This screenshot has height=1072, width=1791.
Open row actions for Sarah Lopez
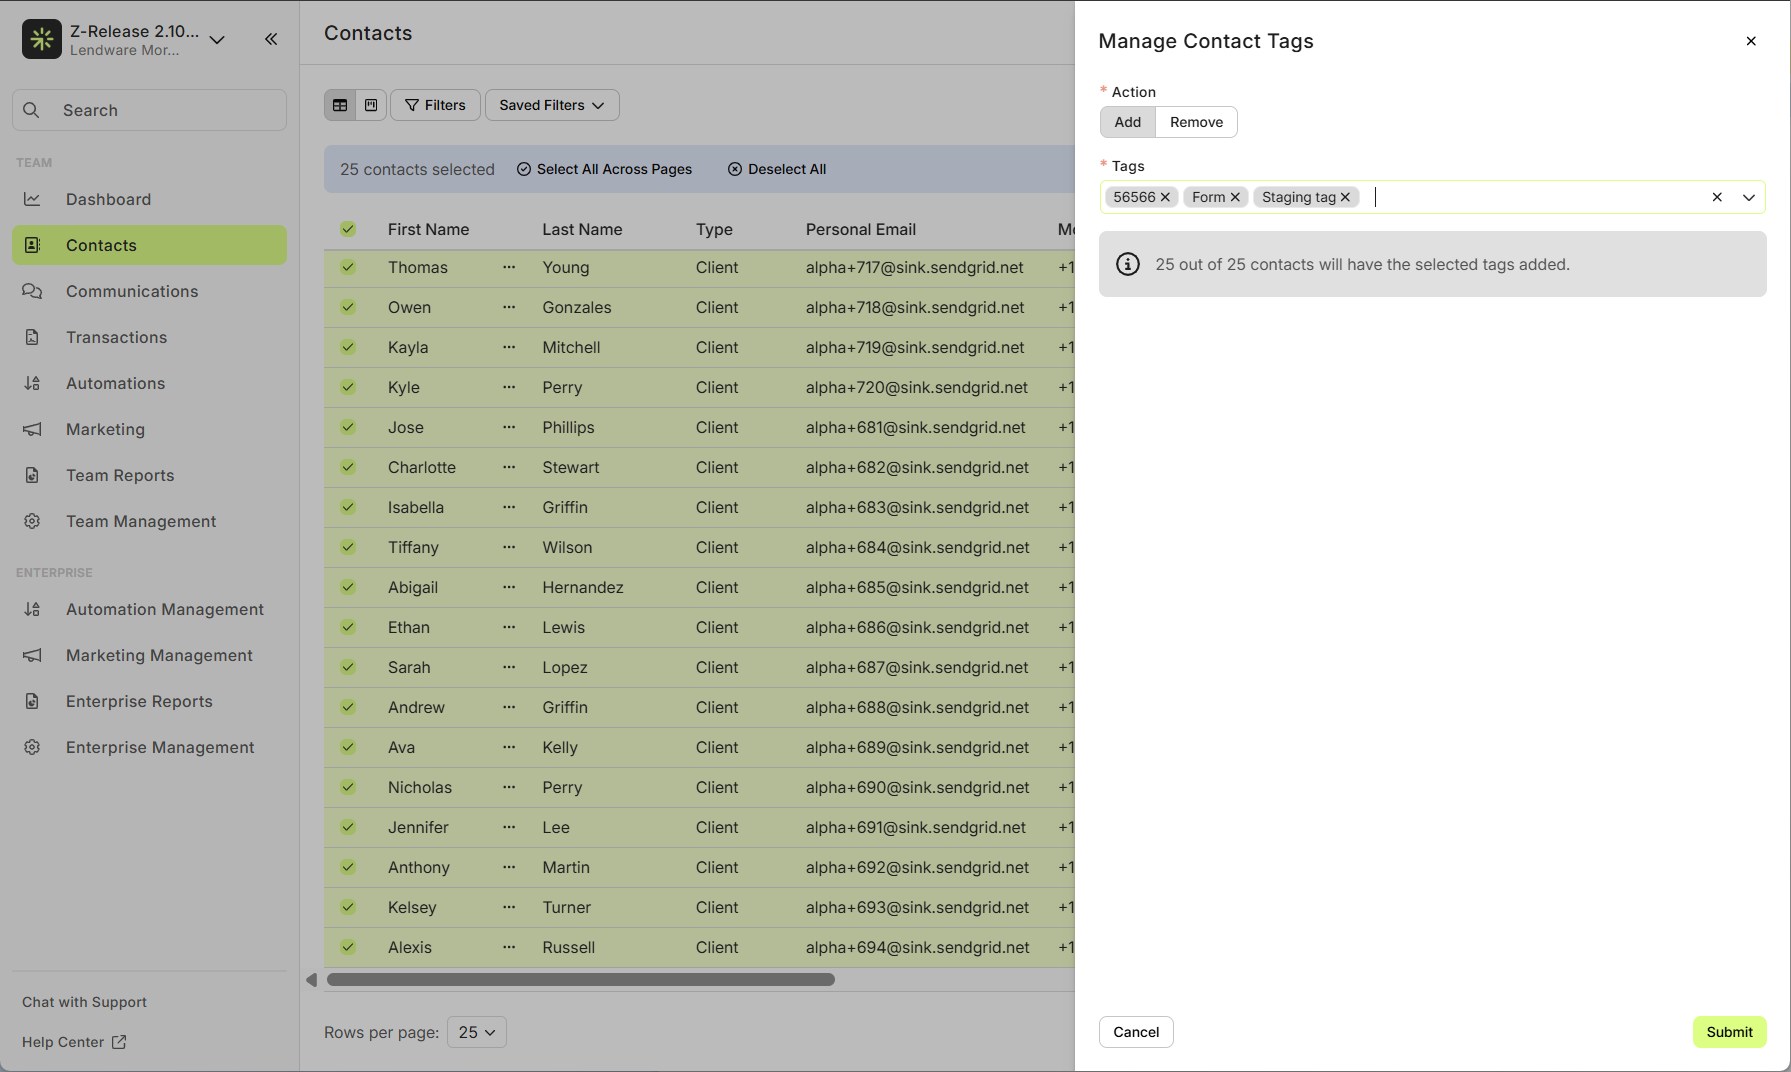509,667
